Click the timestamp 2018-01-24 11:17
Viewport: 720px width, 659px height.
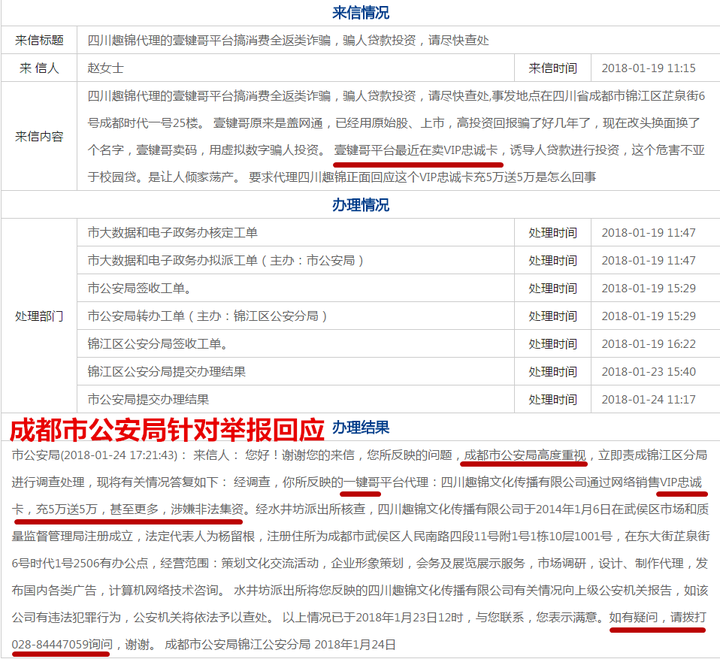pyautogui.click(x=648, y=400)
